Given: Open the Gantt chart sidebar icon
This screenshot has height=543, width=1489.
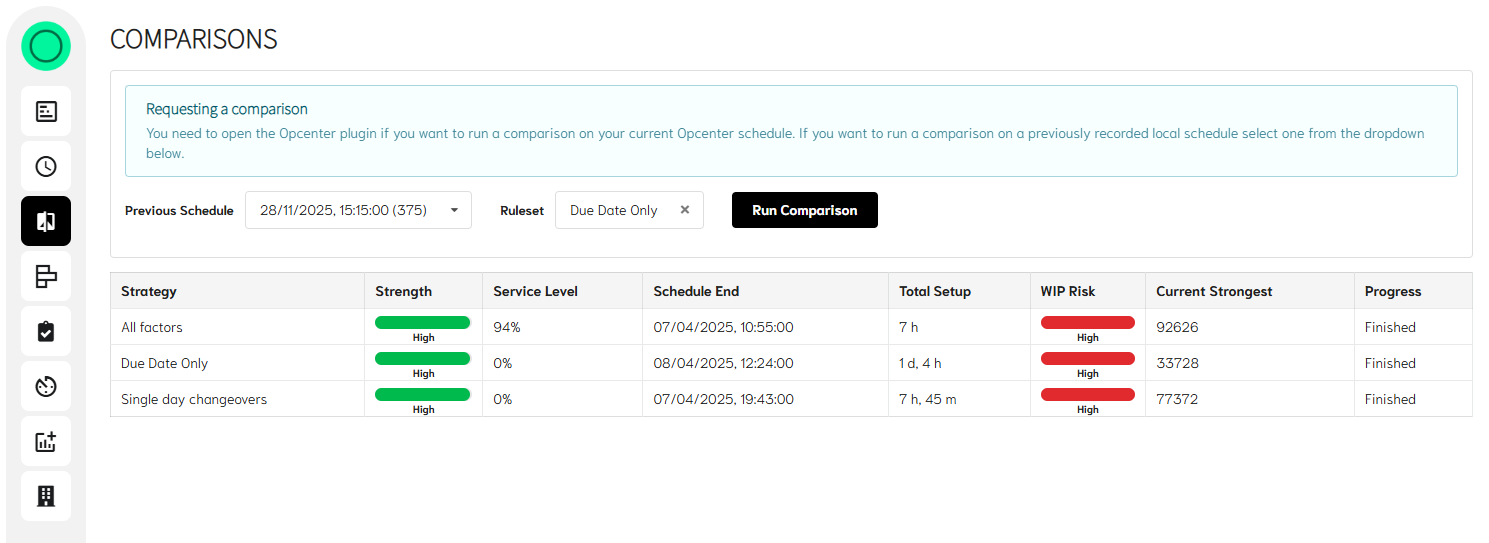Looking at the screenshot, I should pyautogui.click(x=46, y=276).
